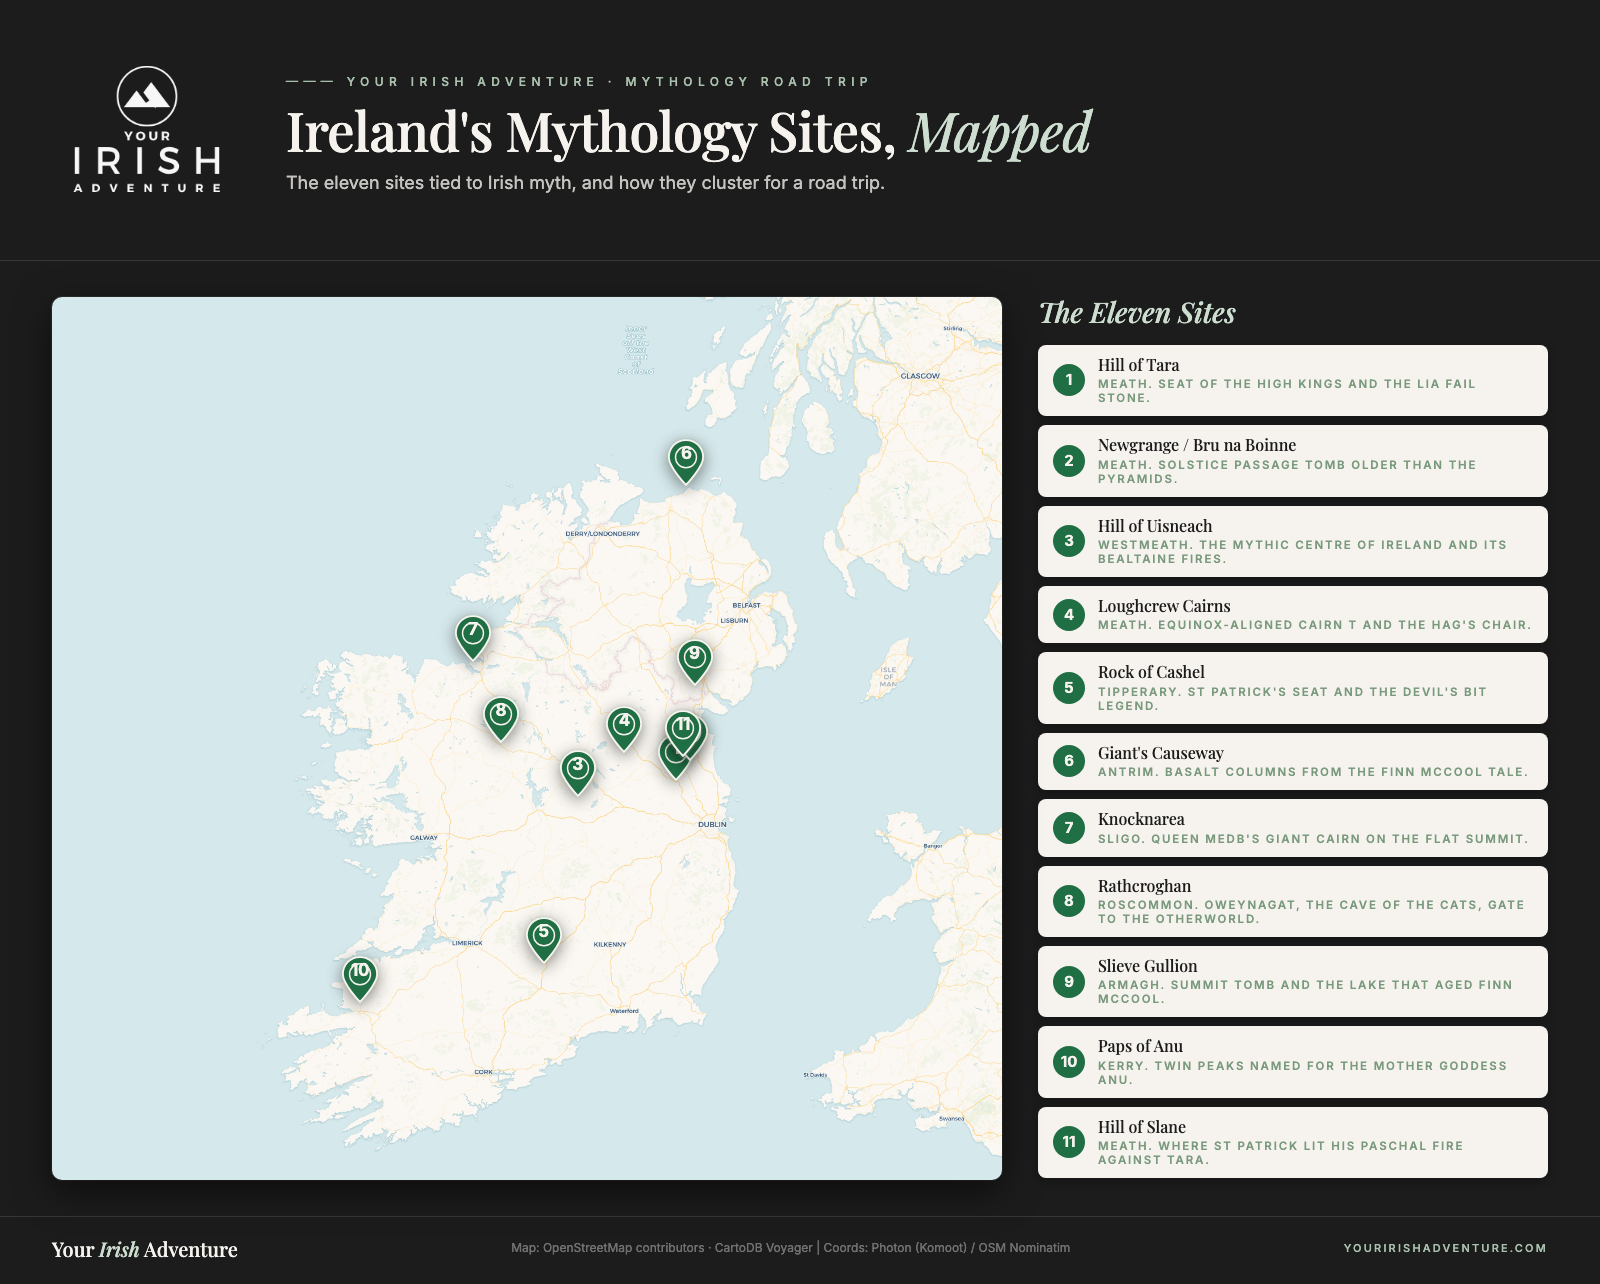Screen dimensions: 1600x1284
Task: Select map pin number 7 near Sligo
Action: pos(473,636)
